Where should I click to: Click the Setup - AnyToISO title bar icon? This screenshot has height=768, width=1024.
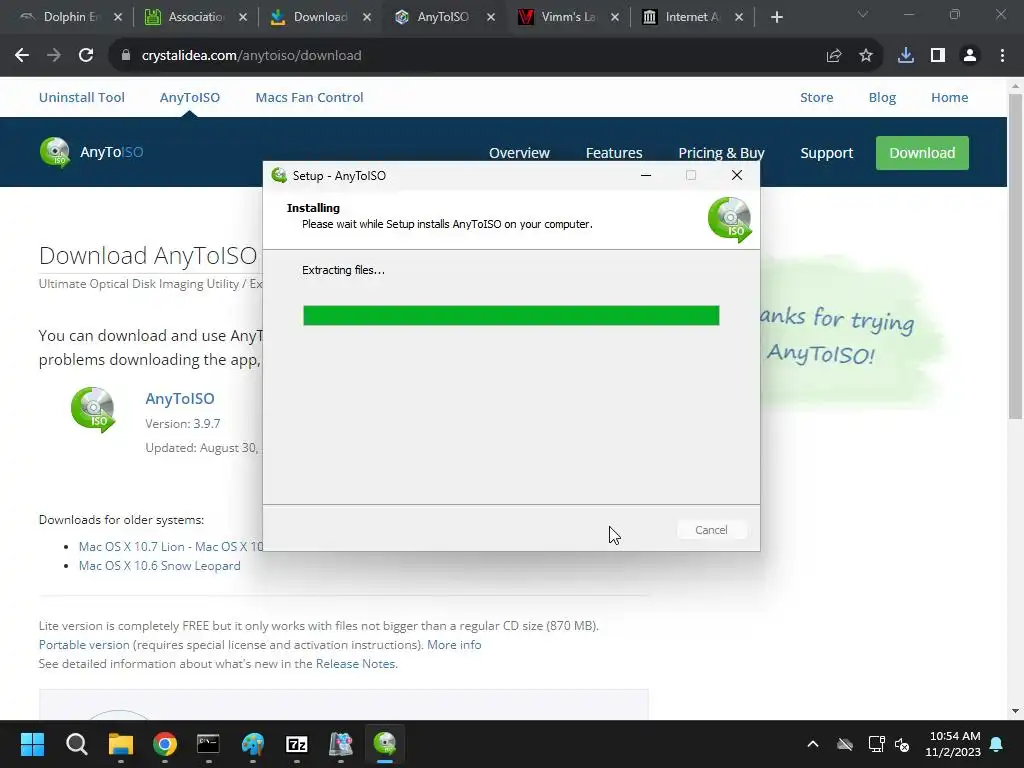[x=280, y=175]
